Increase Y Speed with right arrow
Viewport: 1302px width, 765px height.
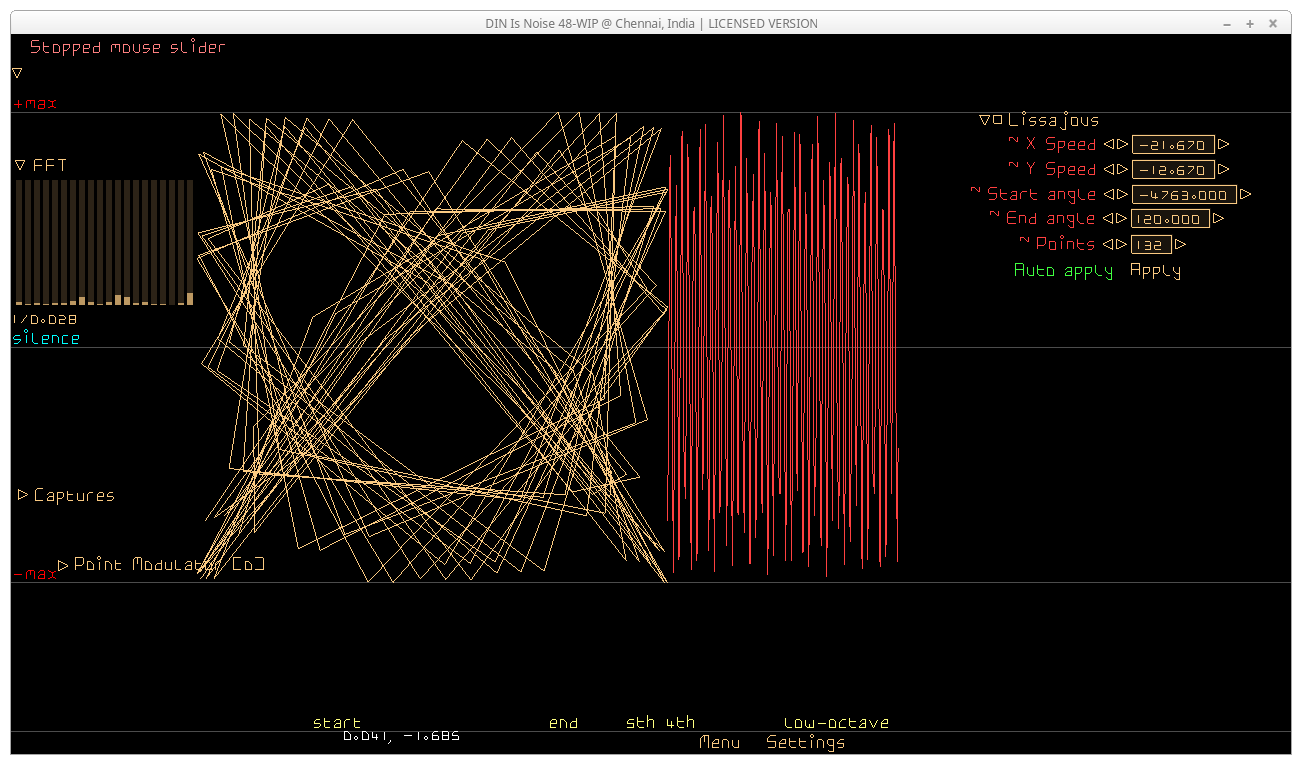[1122, 169]
